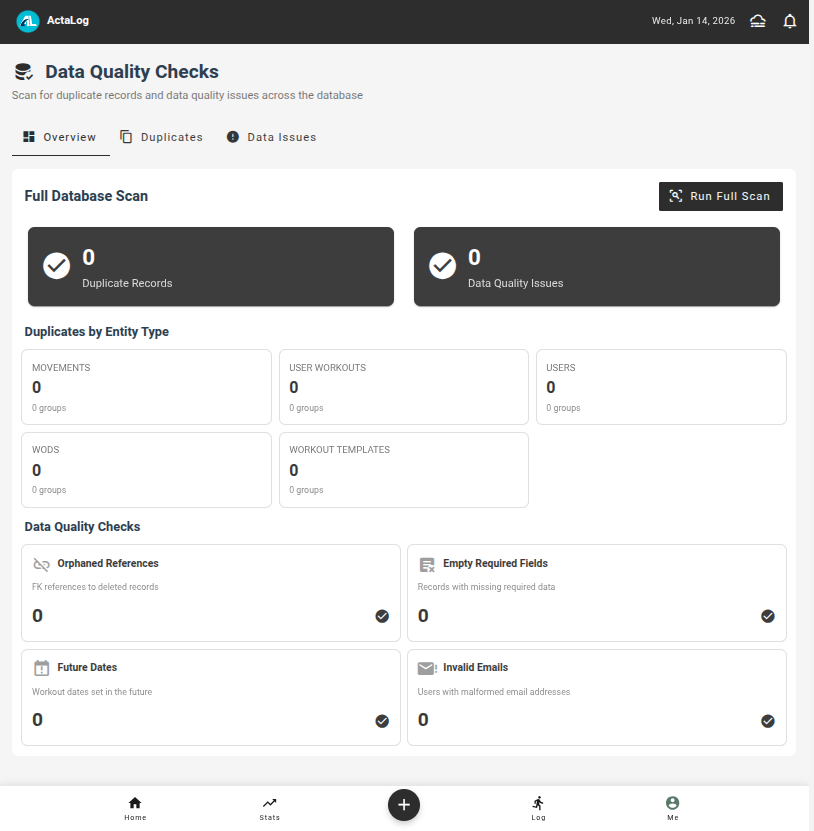
Task: Click the offline status icon beside date
Action: 758,21
